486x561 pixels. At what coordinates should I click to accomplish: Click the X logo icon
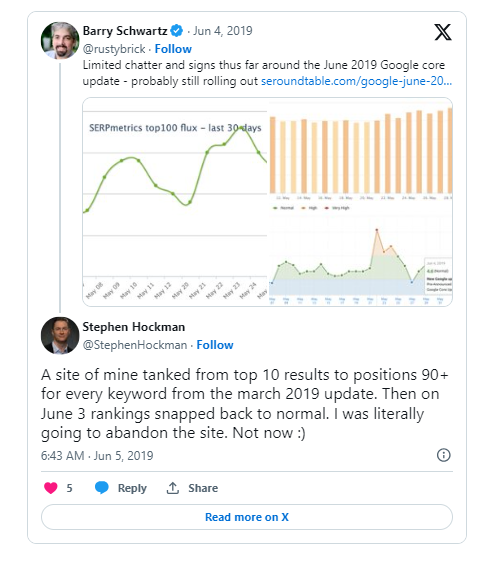443,32
